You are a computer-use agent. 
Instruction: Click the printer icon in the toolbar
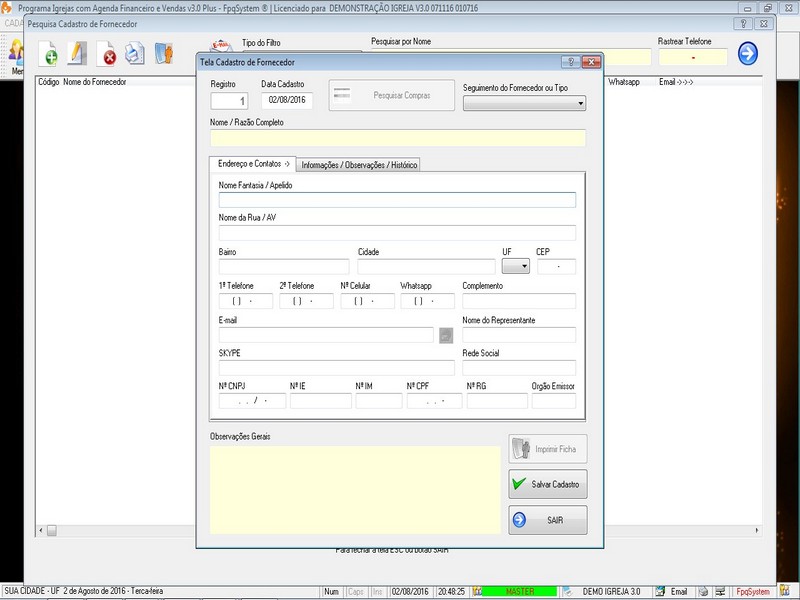135,54
